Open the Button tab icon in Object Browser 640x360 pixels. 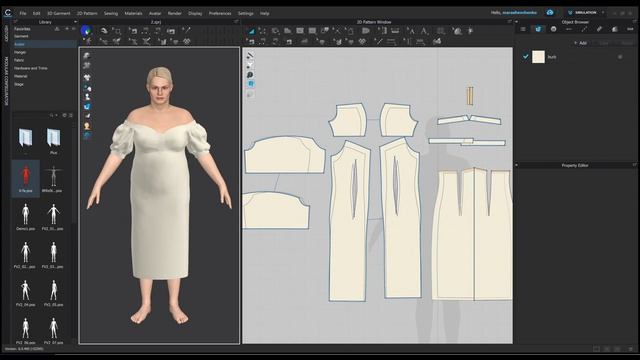click(553, 29)
